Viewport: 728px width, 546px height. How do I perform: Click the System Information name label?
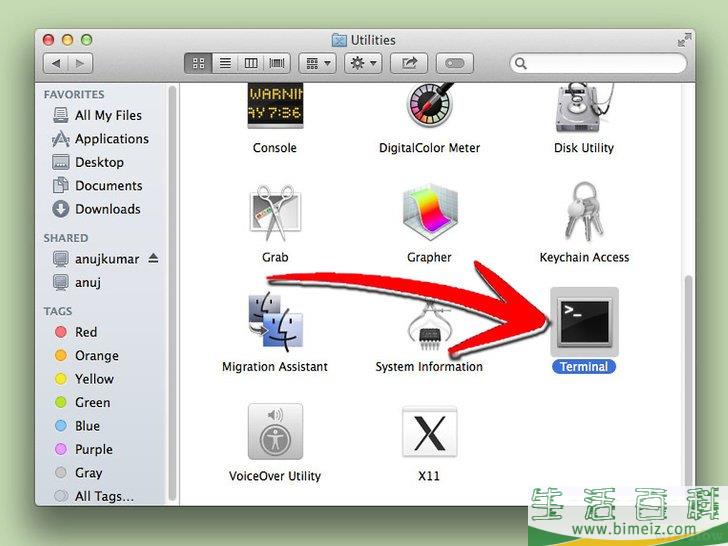coord(429,366)
